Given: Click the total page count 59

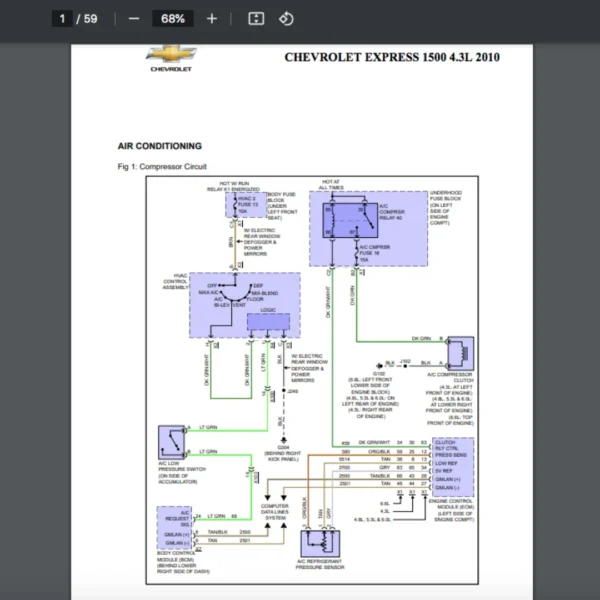Looking at the screenshot, I should (x=90, y=18).
